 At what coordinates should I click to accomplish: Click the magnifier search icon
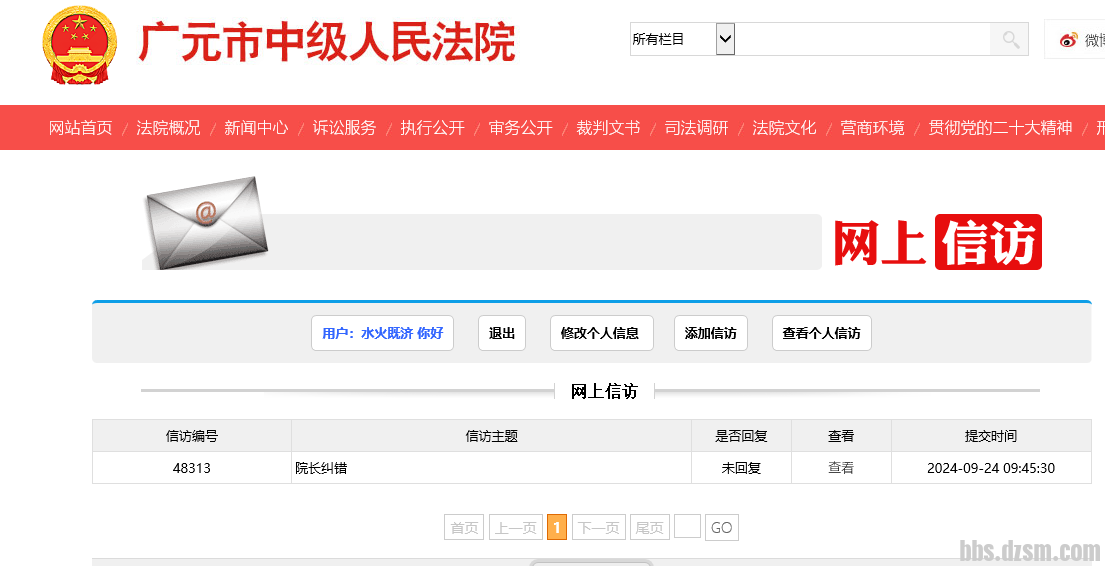pos(1010,40)
